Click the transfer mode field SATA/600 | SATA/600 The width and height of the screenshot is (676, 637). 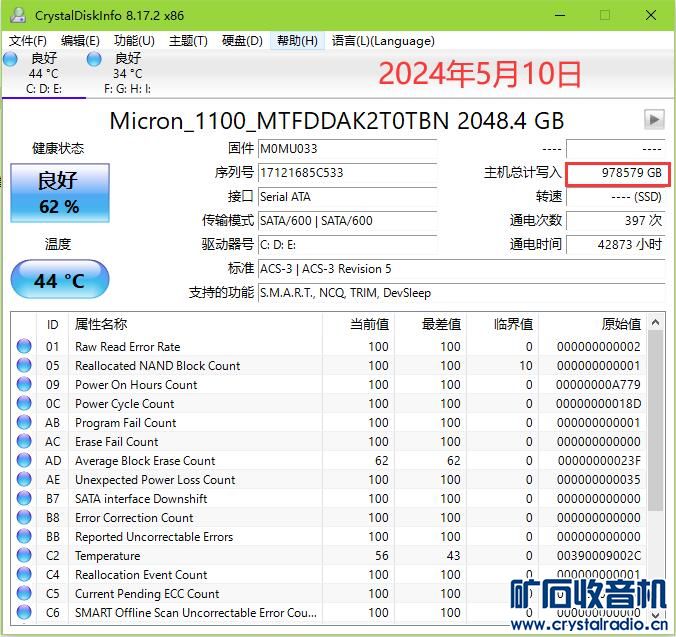click(347, 221)
